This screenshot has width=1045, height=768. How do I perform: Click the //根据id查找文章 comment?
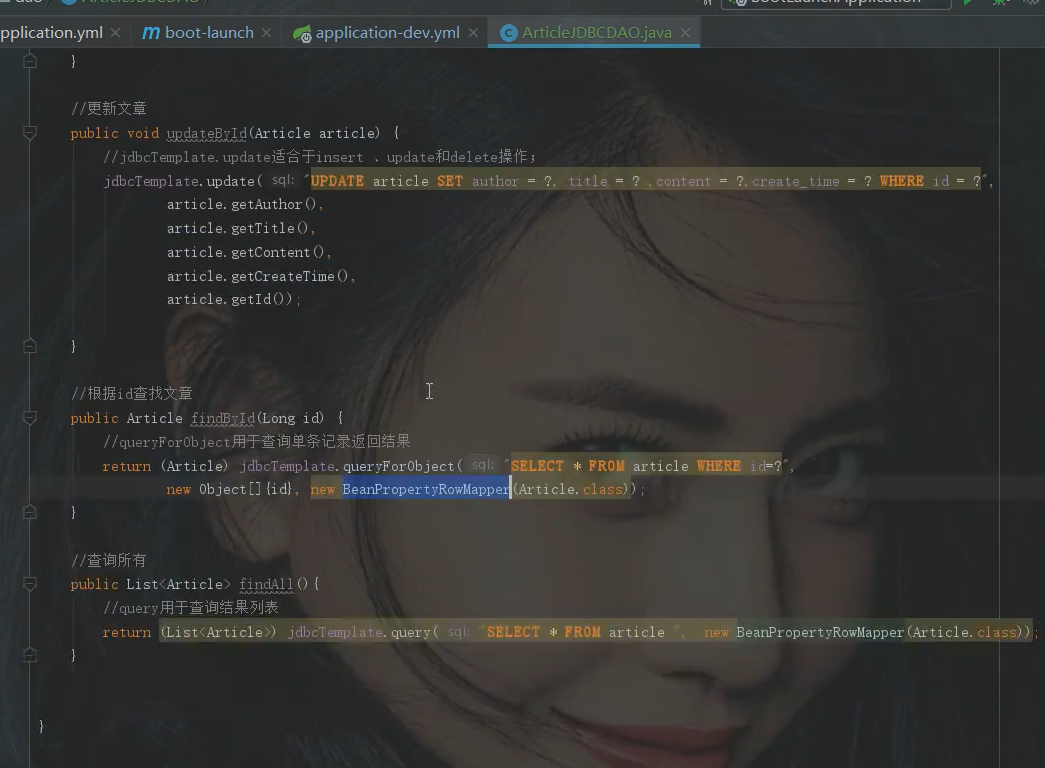(132, 393)
